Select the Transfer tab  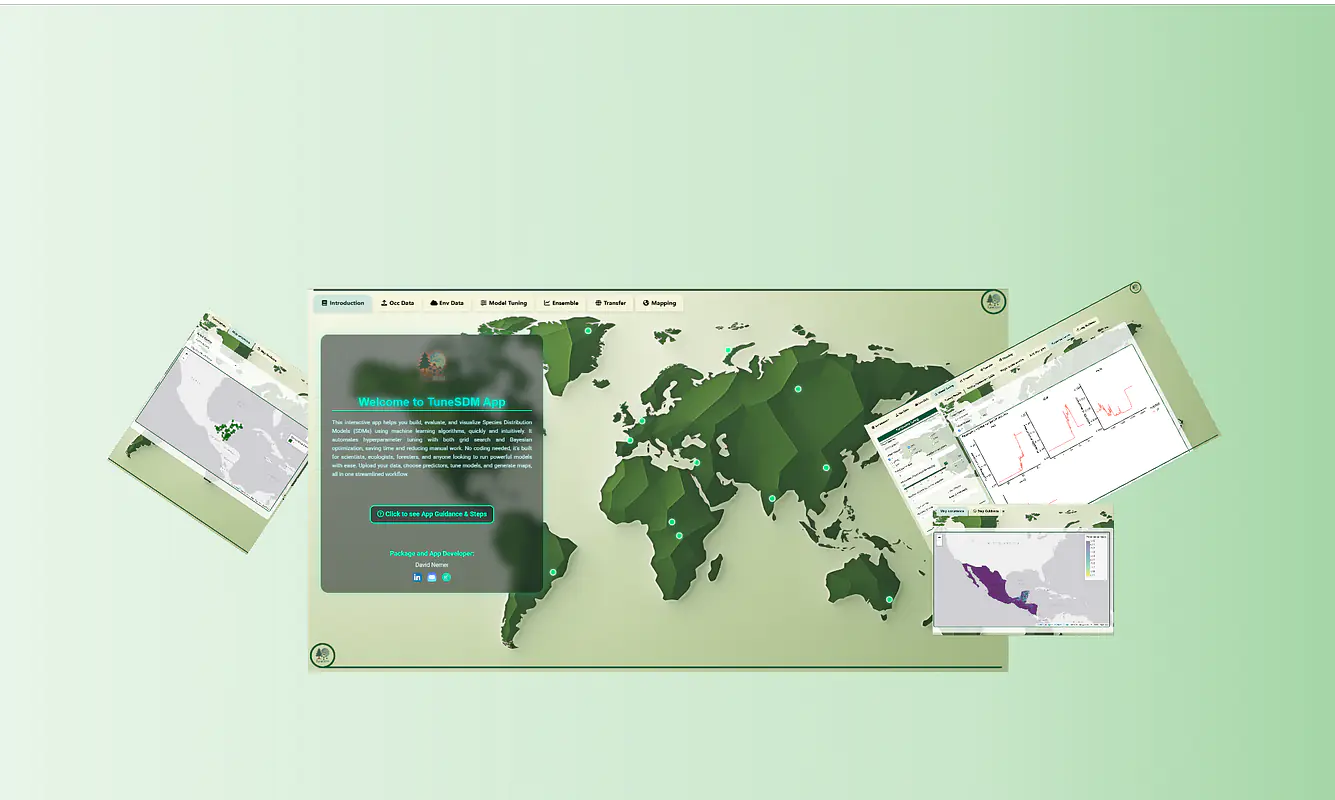[x=610, y=303]
